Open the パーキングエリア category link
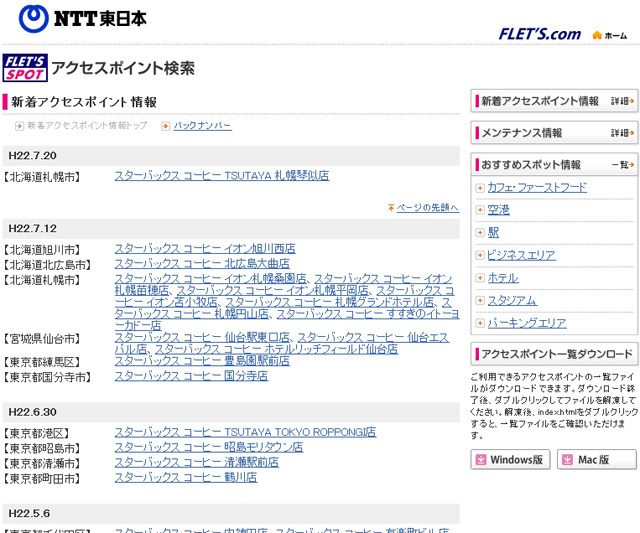Image resolution: width=640 pixels, height=533 pixels. click(x=527, y=323)
